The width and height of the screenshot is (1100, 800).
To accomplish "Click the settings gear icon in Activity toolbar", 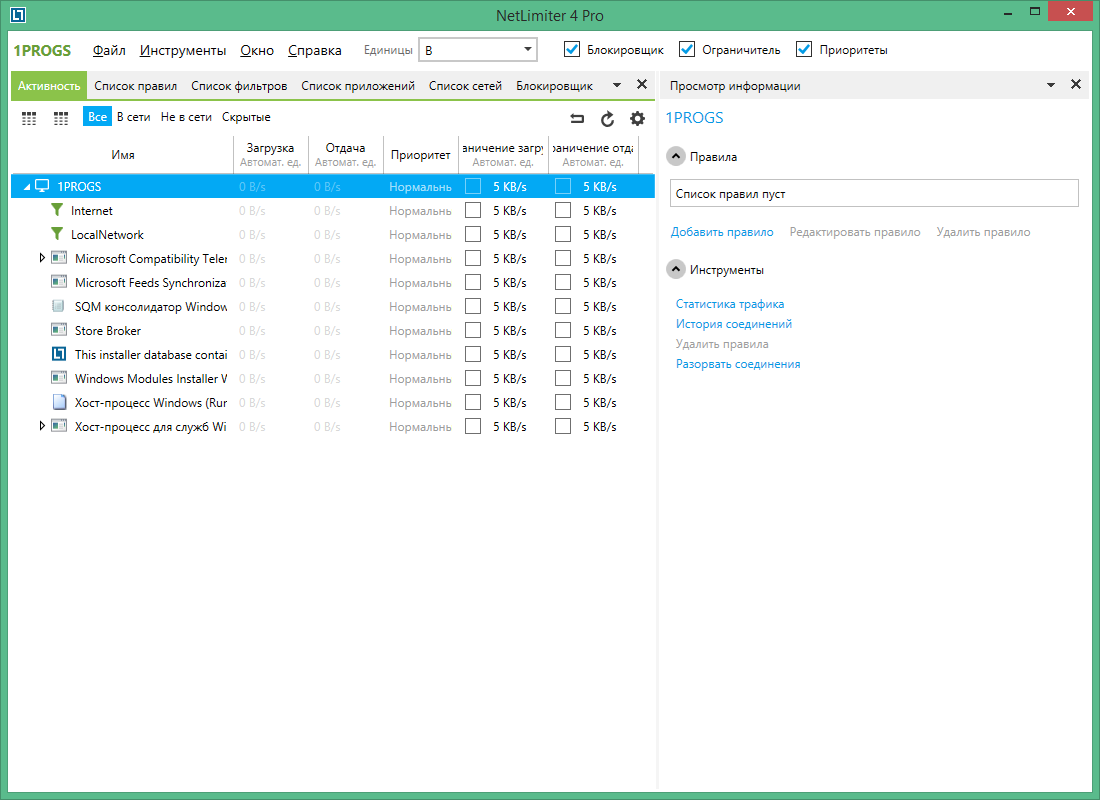I will tap(637, 119).
